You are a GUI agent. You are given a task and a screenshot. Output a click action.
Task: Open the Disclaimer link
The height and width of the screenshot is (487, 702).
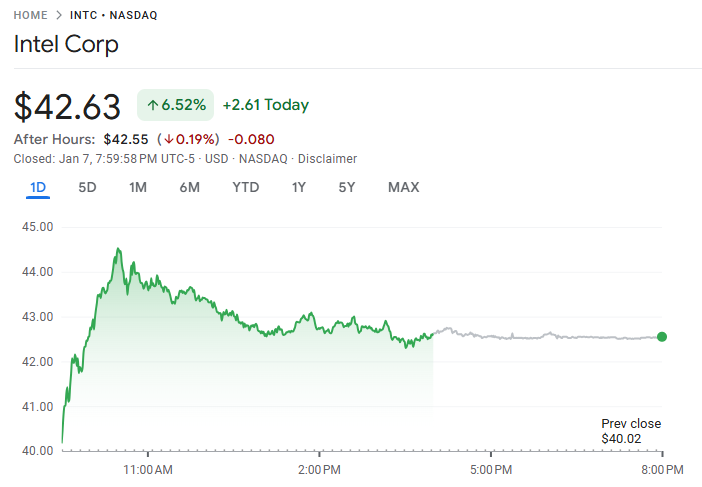tap(329, 159)
